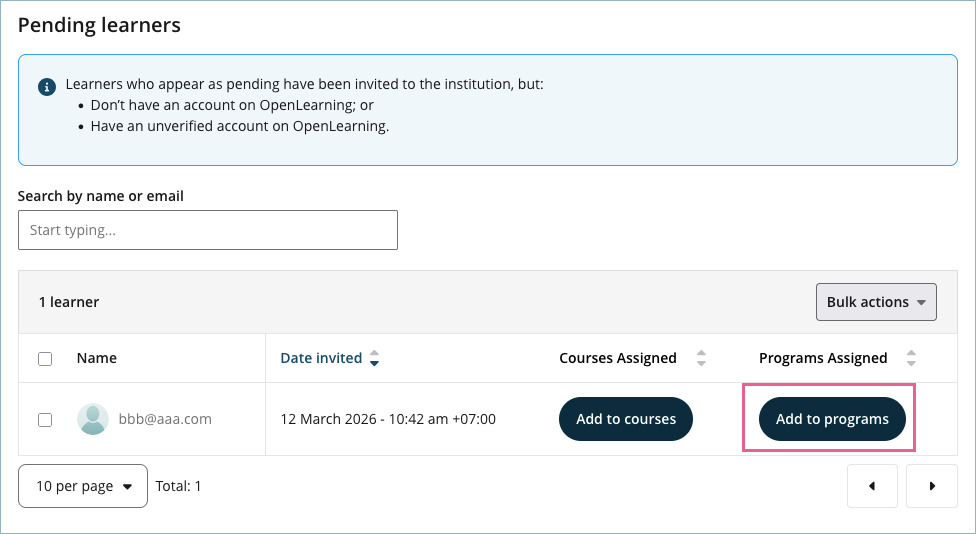
Task: Click the Courses Assigned column header text
Action: (617, 358)
